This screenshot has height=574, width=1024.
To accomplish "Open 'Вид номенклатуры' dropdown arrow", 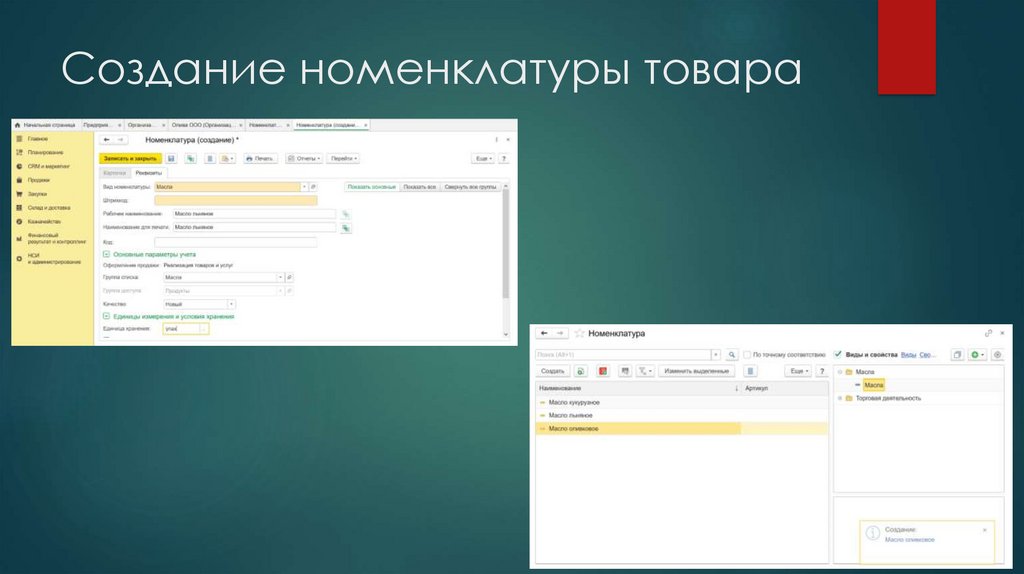I will (x=304, y=187).
